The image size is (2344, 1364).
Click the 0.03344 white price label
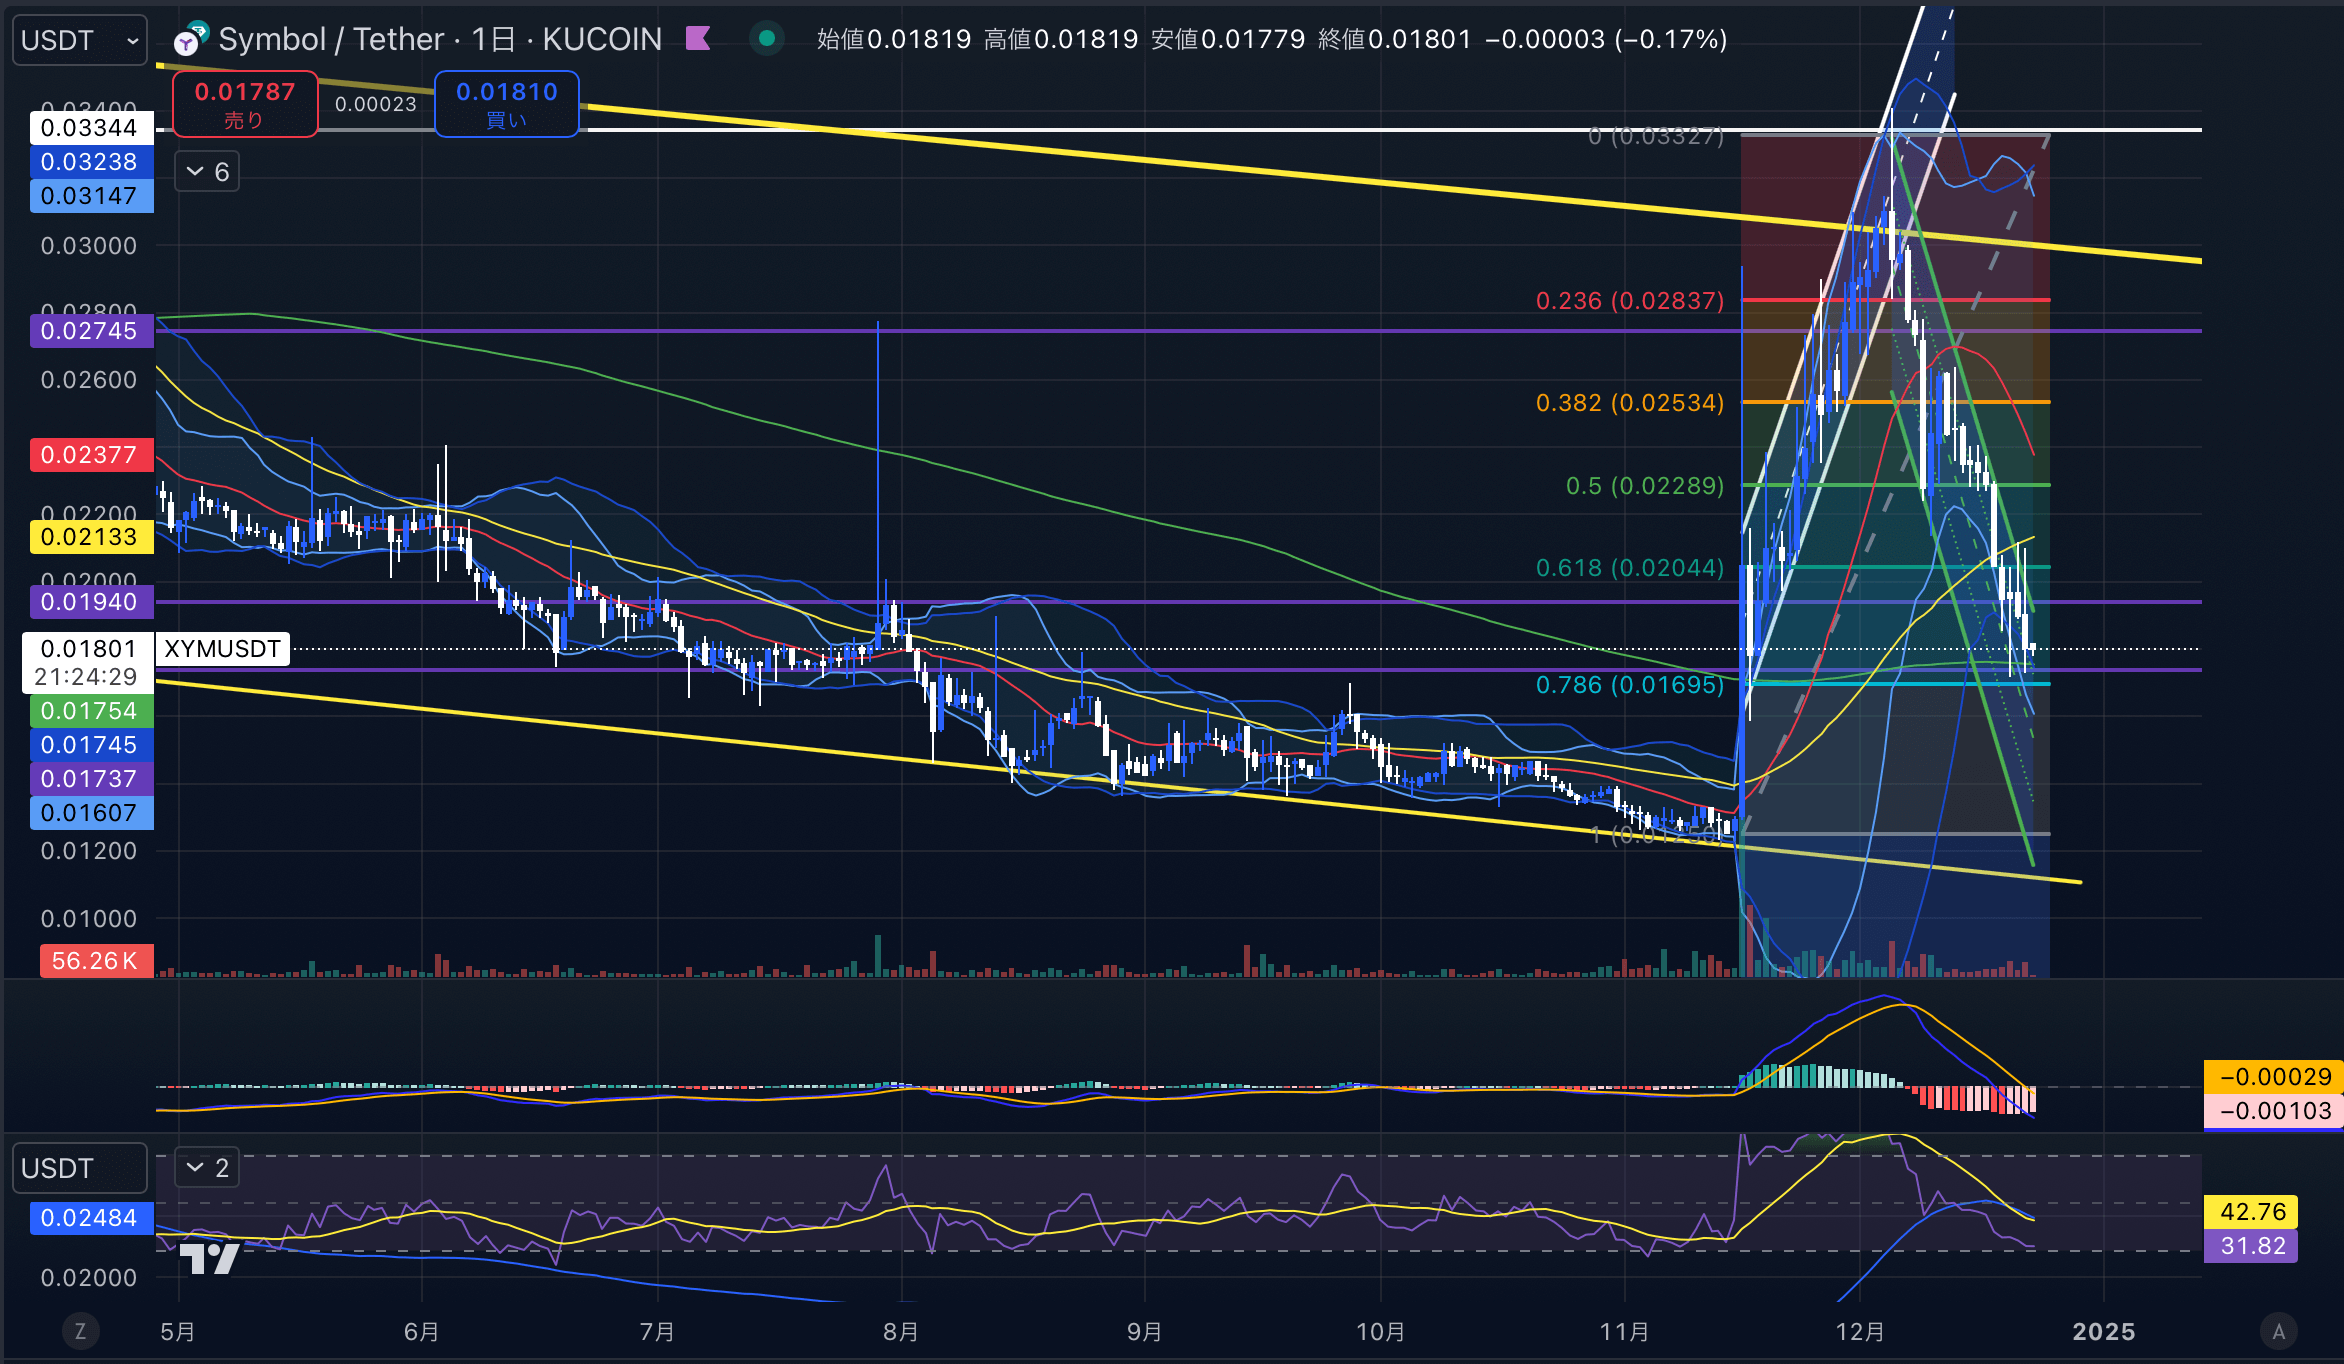[x=91, y=128]
